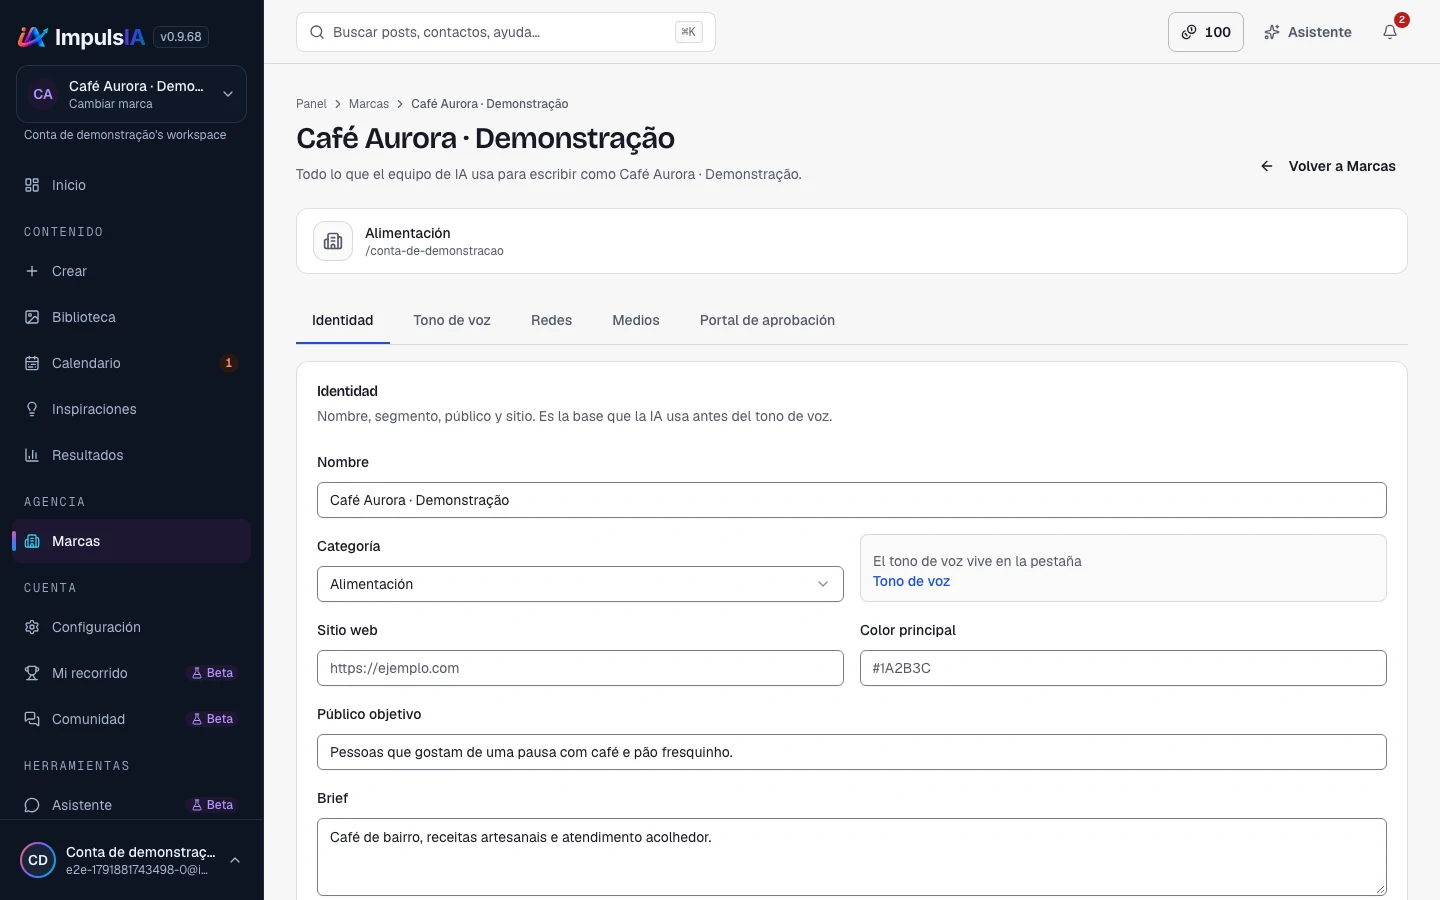This screenshot has width=1440, height=900.
Task: Open the Categoría Alimentación dropdown
Action: coord(580,584)
